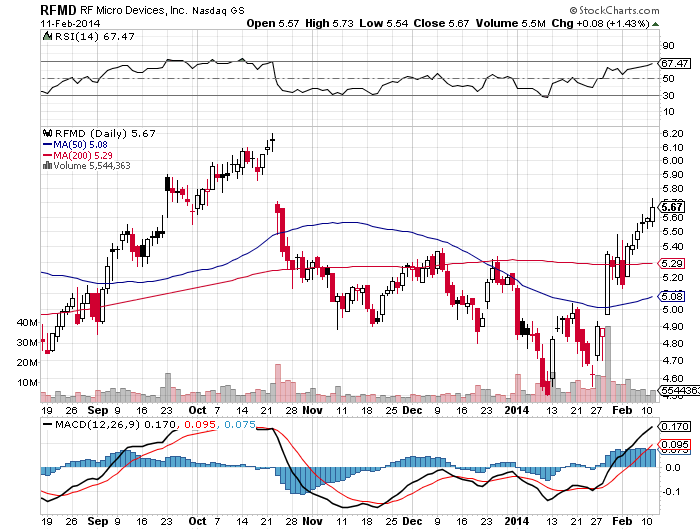The width and height of the screenshot is (700, 530).
Task: Click the Nov label on the price chart date axis
Action: [312, 410]
